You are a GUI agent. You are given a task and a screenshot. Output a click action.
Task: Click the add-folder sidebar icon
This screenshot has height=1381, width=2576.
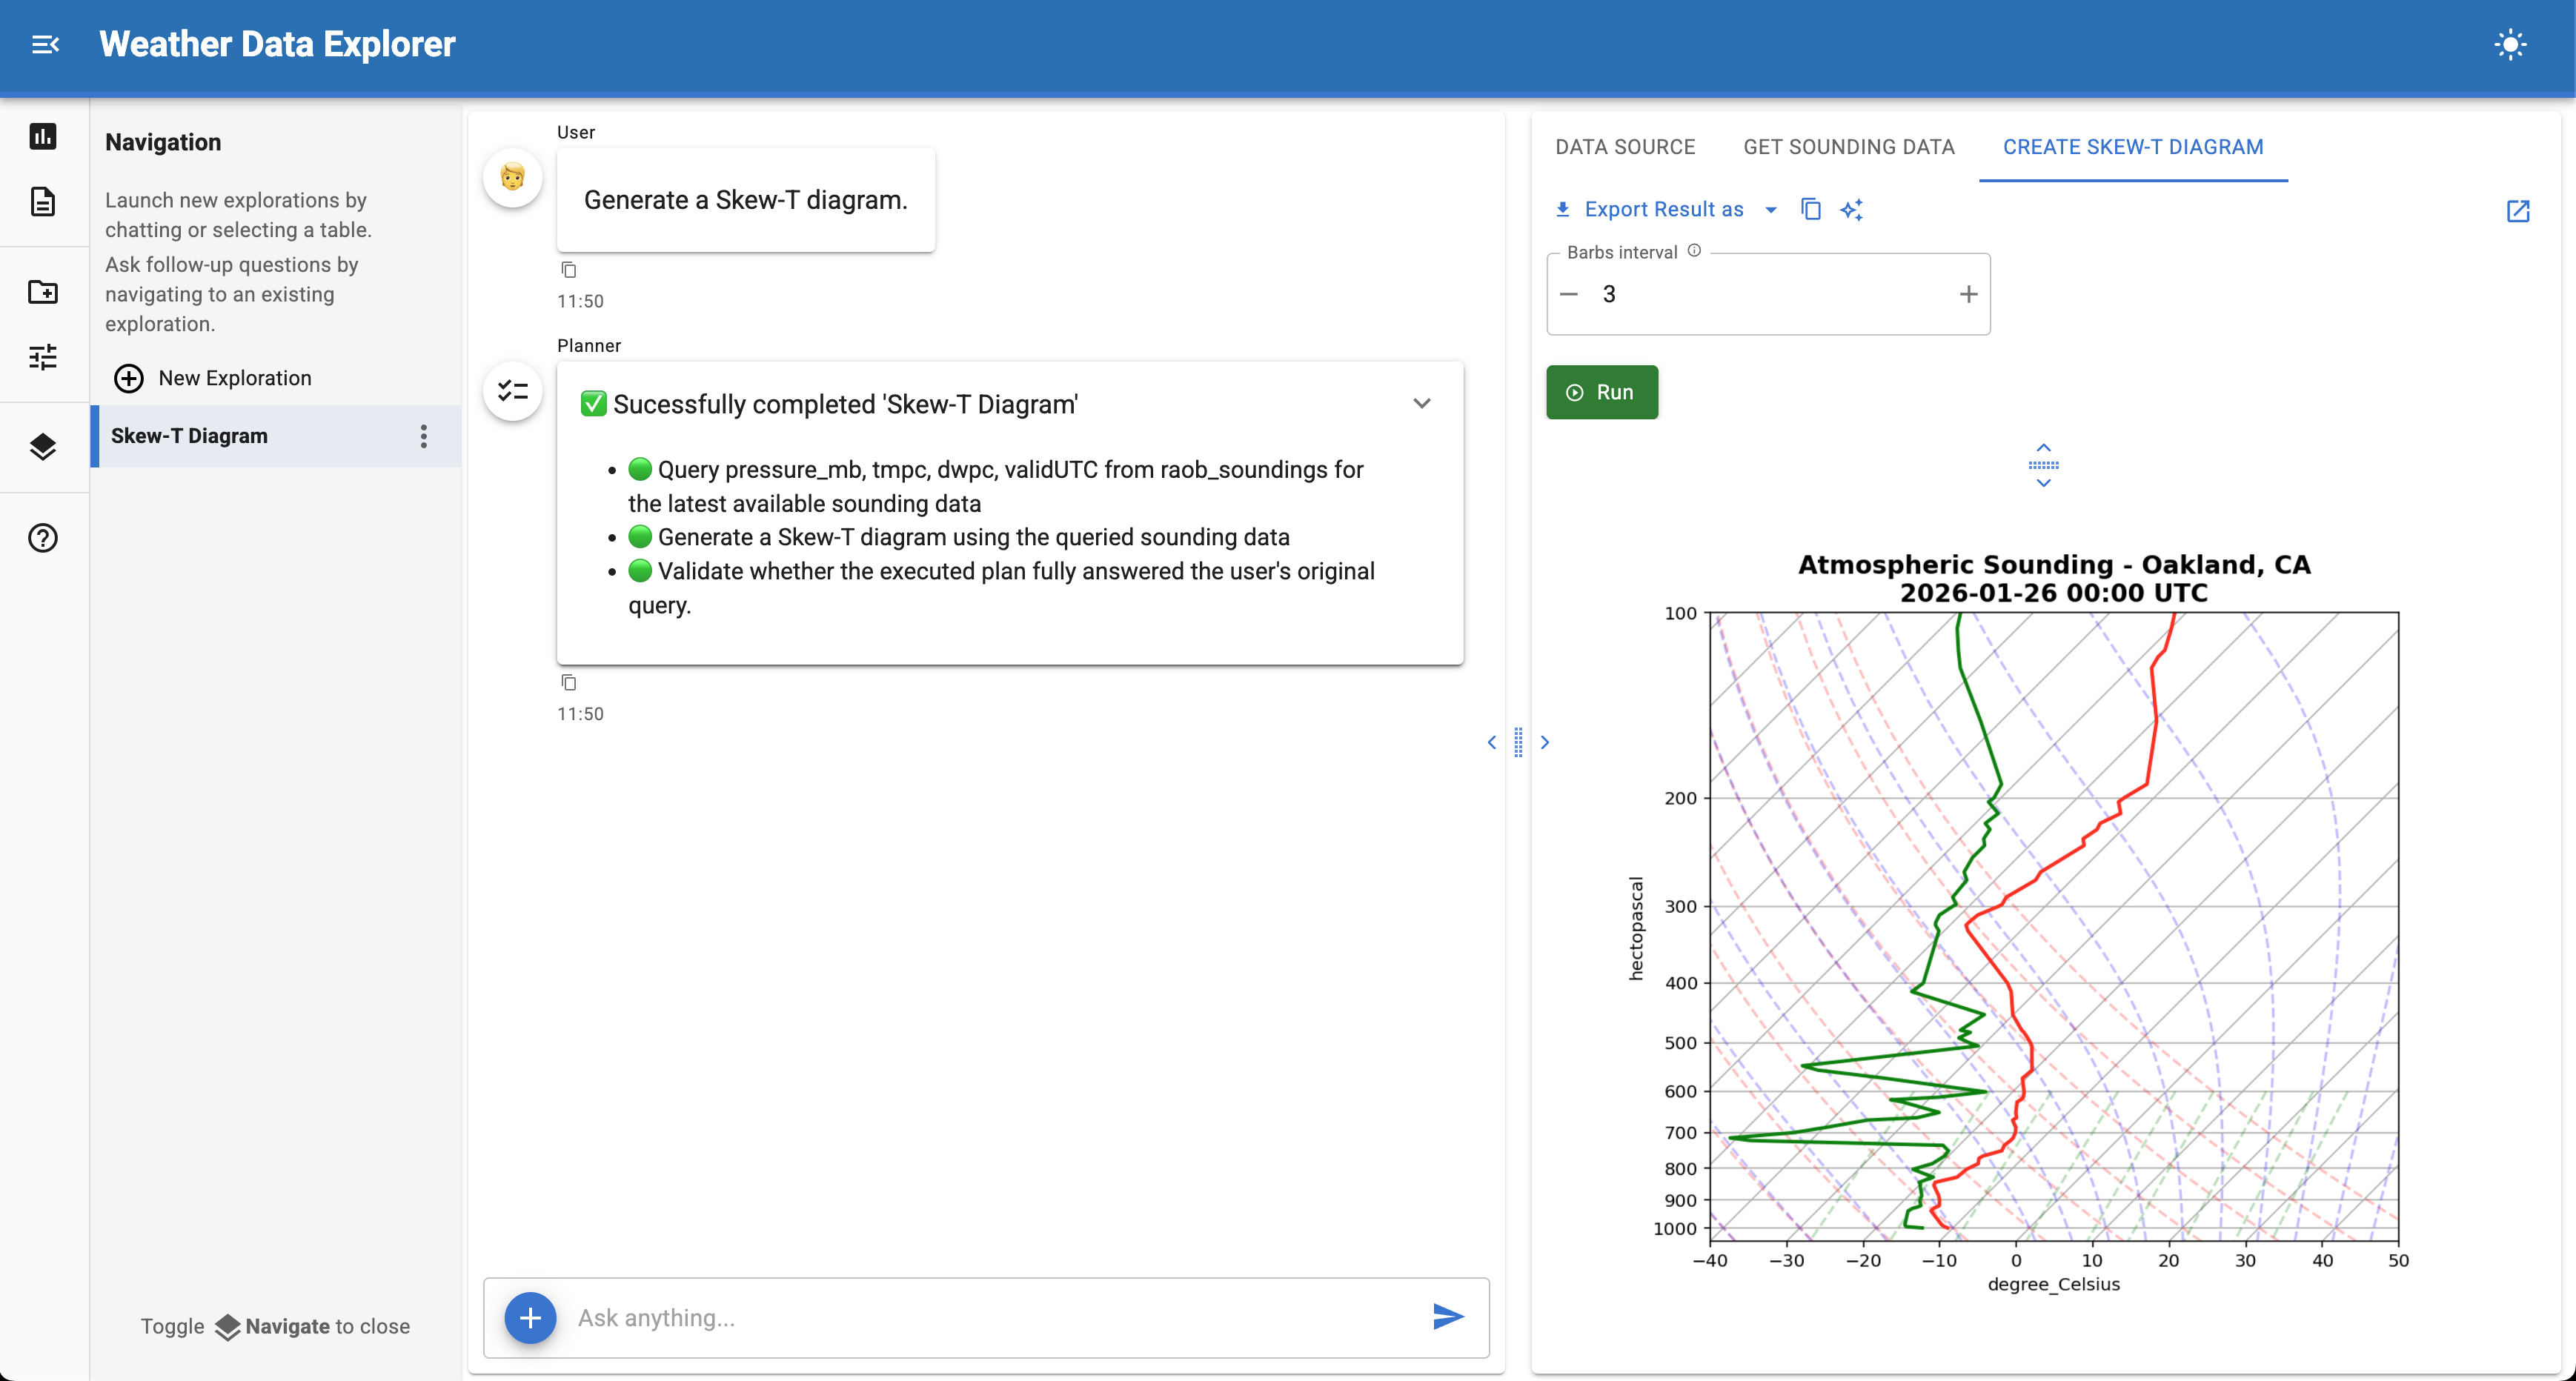tap(43, 292)
